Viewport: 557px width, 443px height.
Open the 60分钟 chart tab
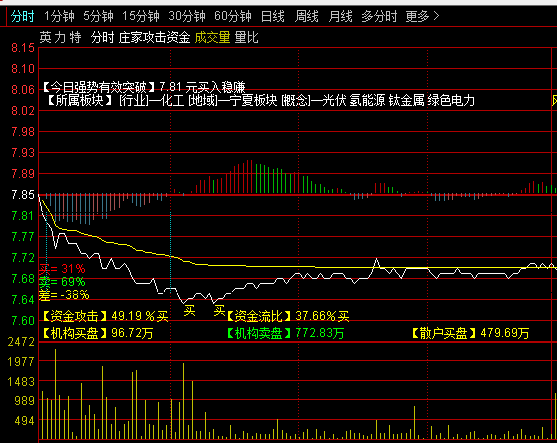click(233, 16)
